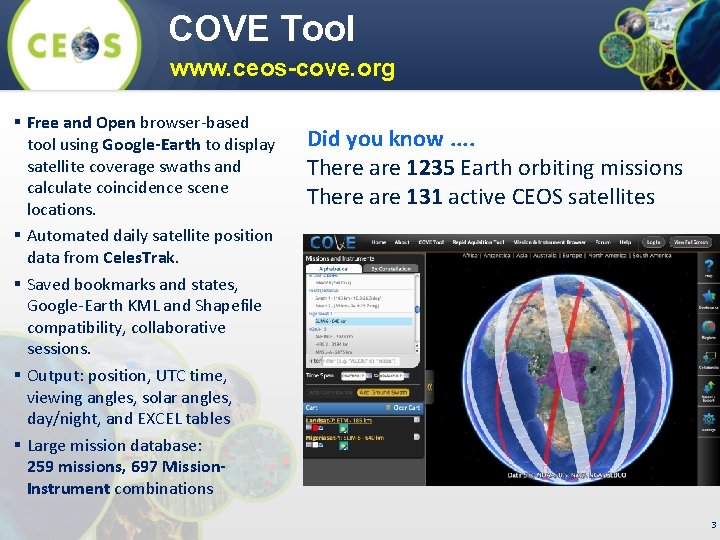
Task: Remove NigeriaSat-1 SLIM-6 from cart
Action: tap(416, 437)
